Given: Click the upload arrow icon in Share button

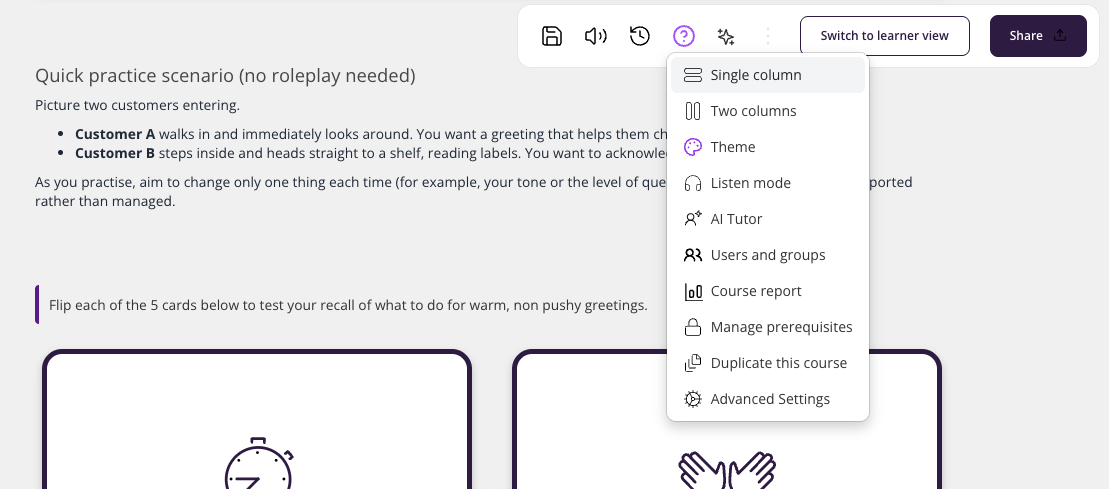Looking at the screenshot, I should point(1059,35).
